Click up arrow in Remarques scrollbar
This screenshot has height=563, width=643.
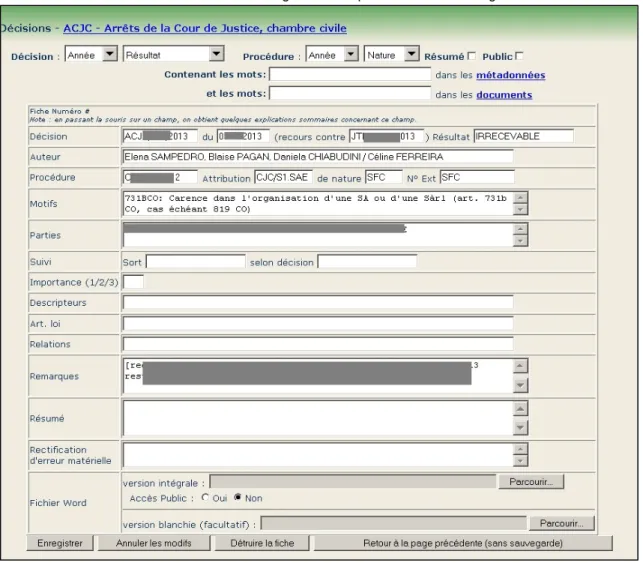tap(520, 365)
